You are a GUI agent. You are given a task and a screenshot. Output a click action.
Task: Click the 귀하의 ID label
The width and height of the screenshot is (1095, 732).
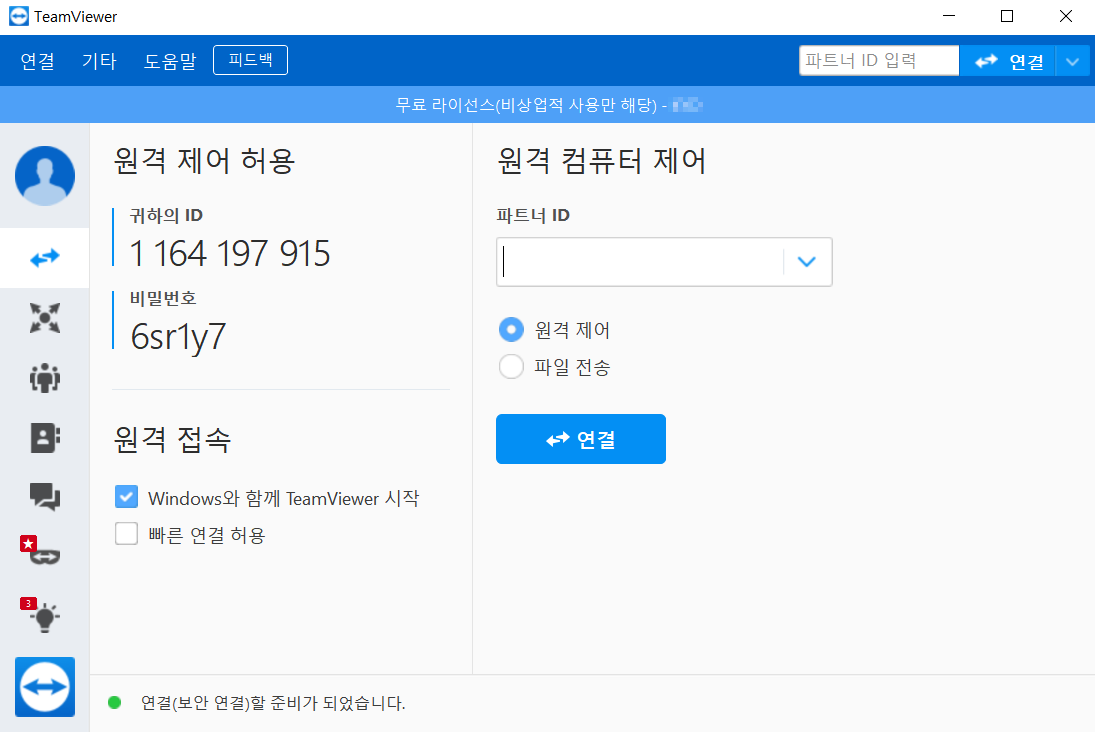[166, 215]
